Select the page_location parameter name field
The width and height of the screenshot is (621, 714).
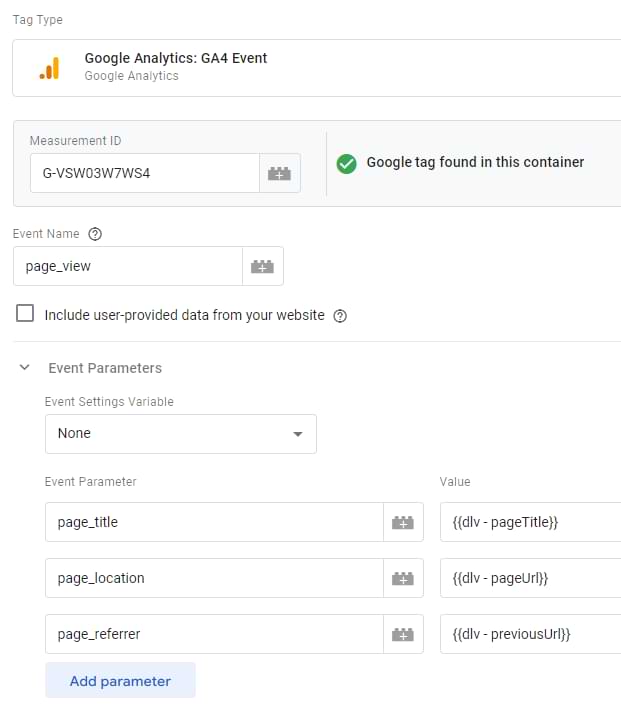[x=214, y=578]
